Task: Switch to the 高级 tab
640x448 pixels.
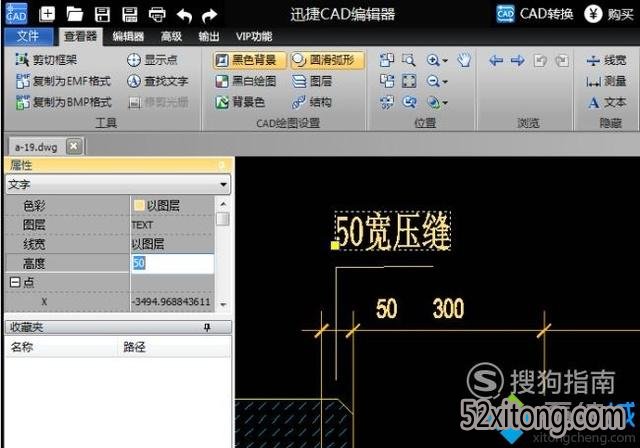Action: (x=171, y=37)
